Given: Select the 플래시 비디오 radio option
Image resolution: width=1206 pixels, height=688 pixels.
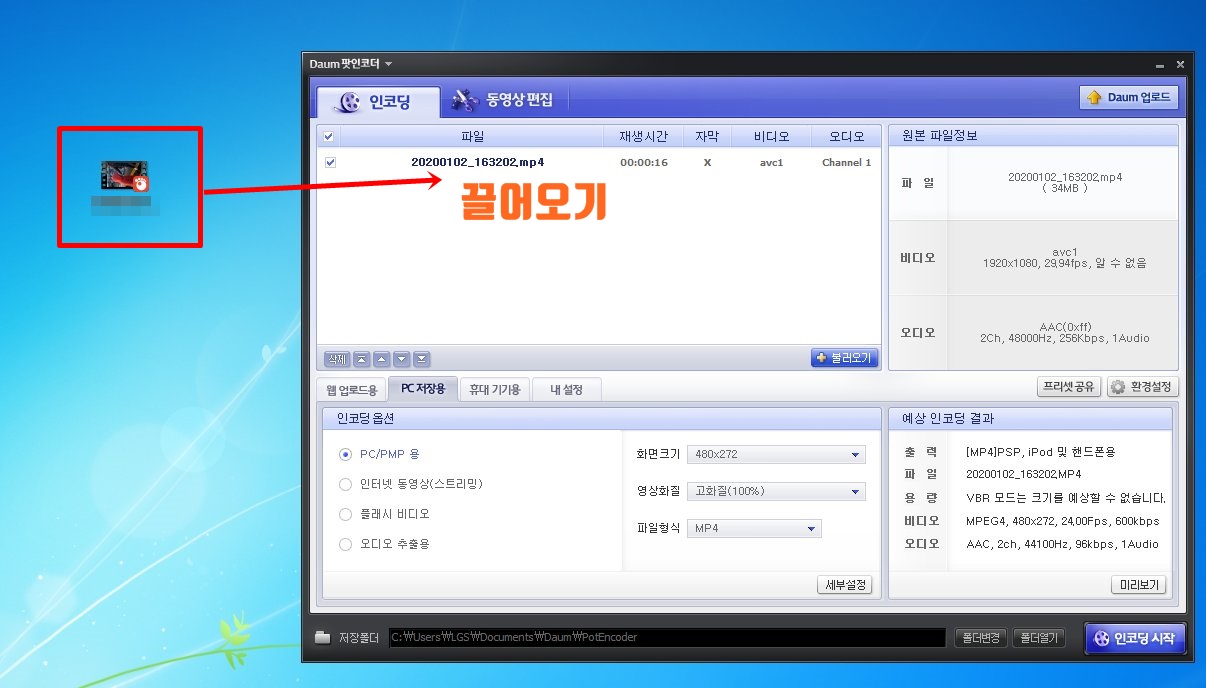Looking at the screenshot, I should tap(345, 514).
